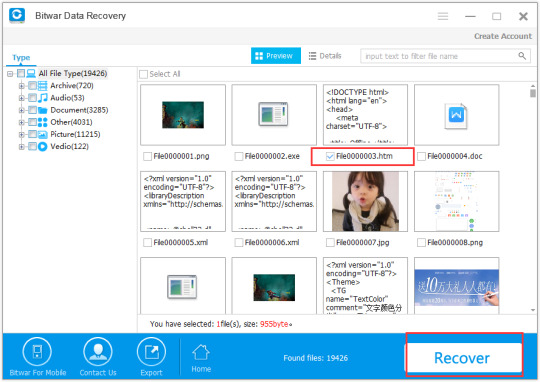
Task: Check the Archive(720) tree checkbox
Action: [32, 86]
